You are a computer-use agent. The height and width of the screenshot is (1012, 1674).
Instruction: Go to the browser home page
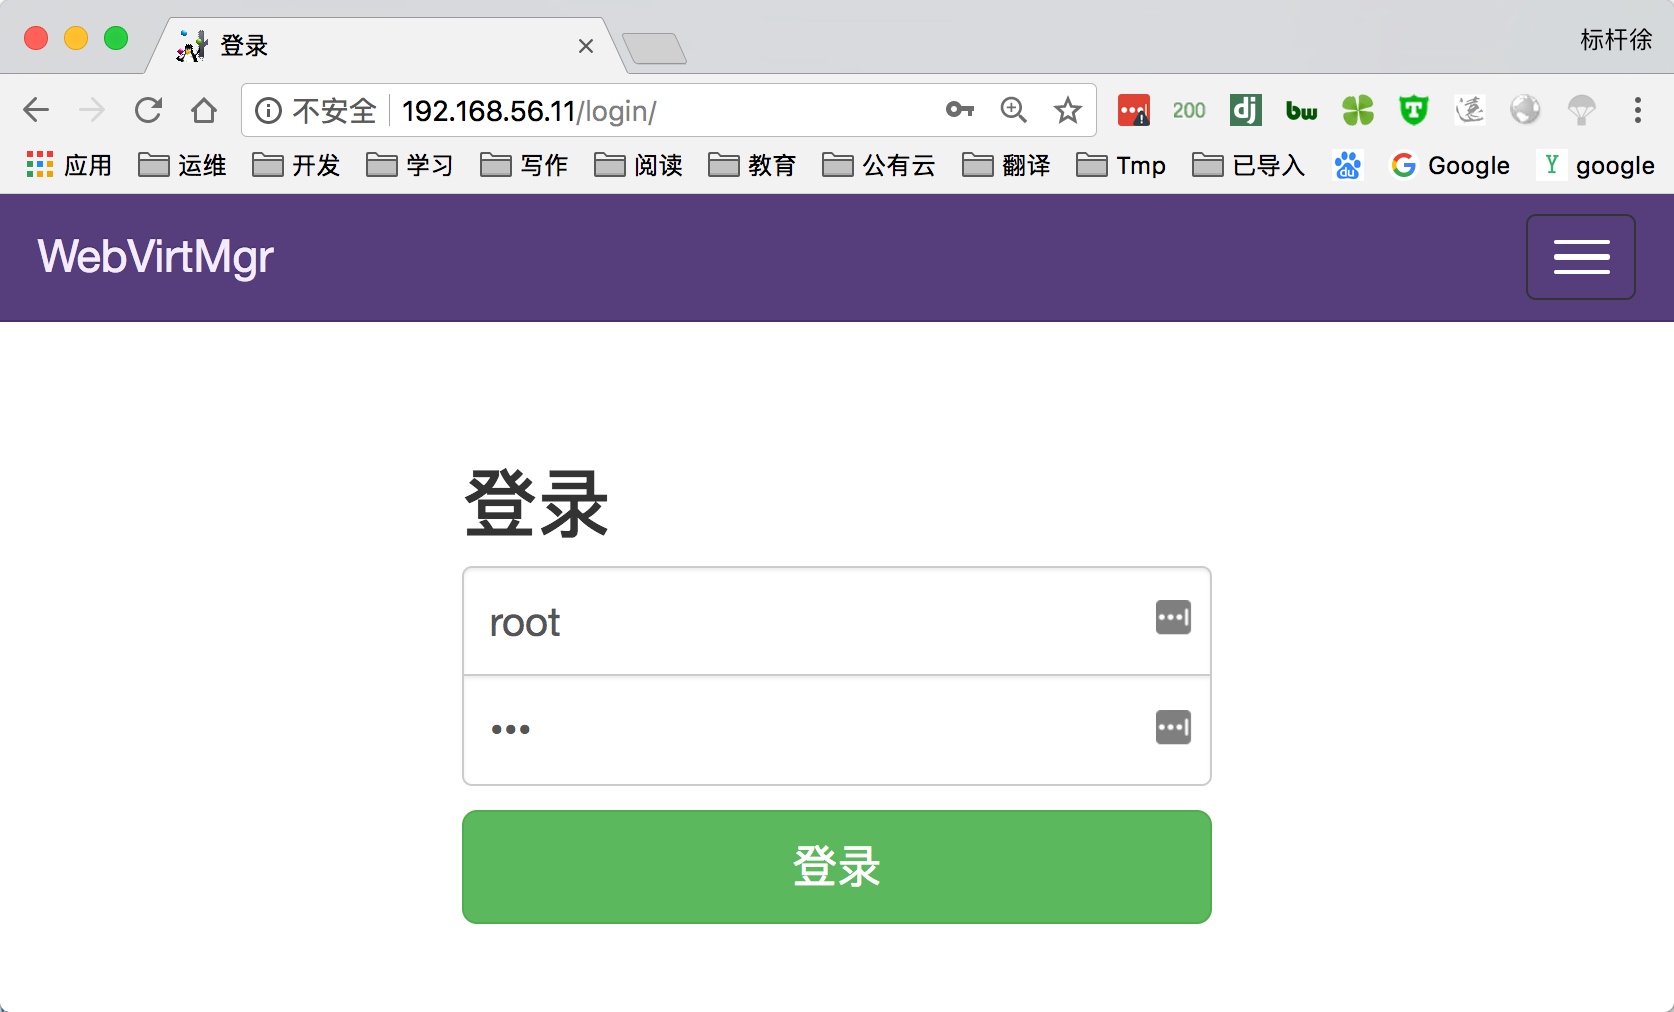point(204,110)
